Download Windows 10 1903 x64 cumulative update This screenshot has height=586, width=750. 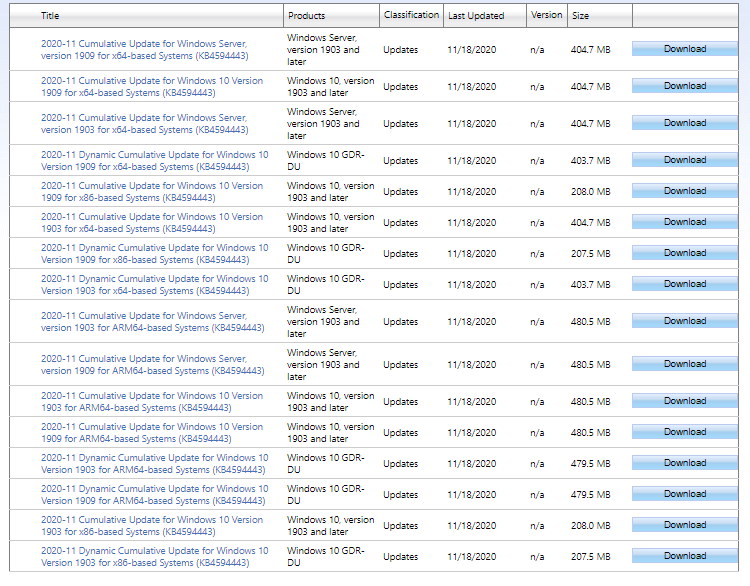click(x=685, y=222)
